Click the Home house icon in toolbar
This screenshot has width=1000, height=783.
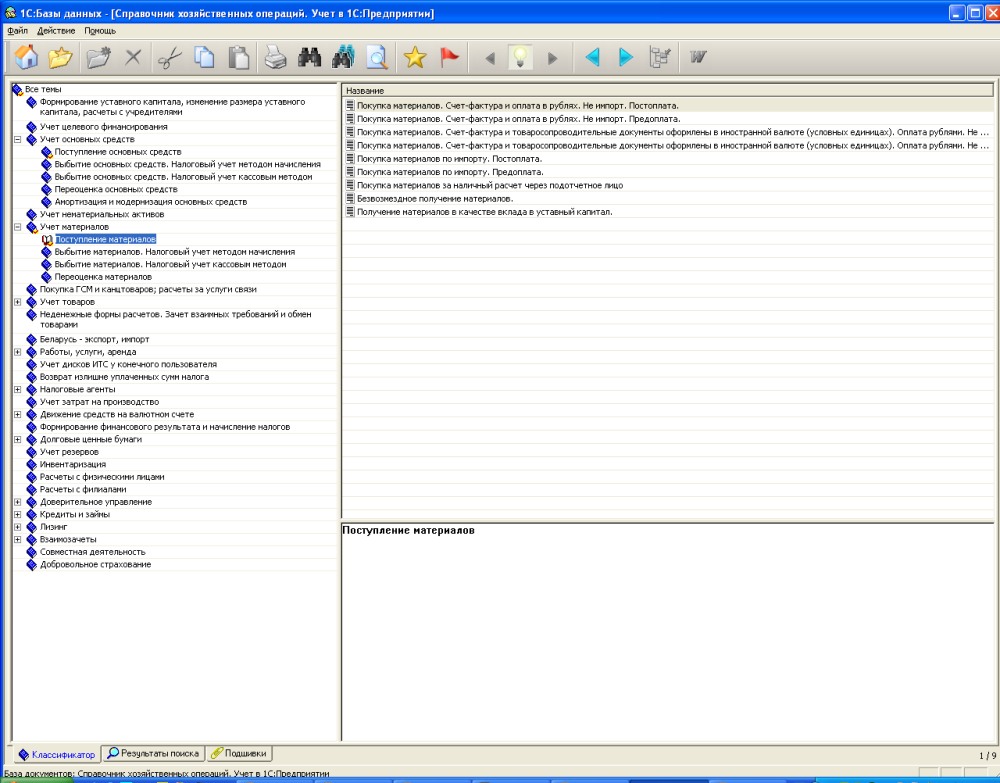[27, 58]
